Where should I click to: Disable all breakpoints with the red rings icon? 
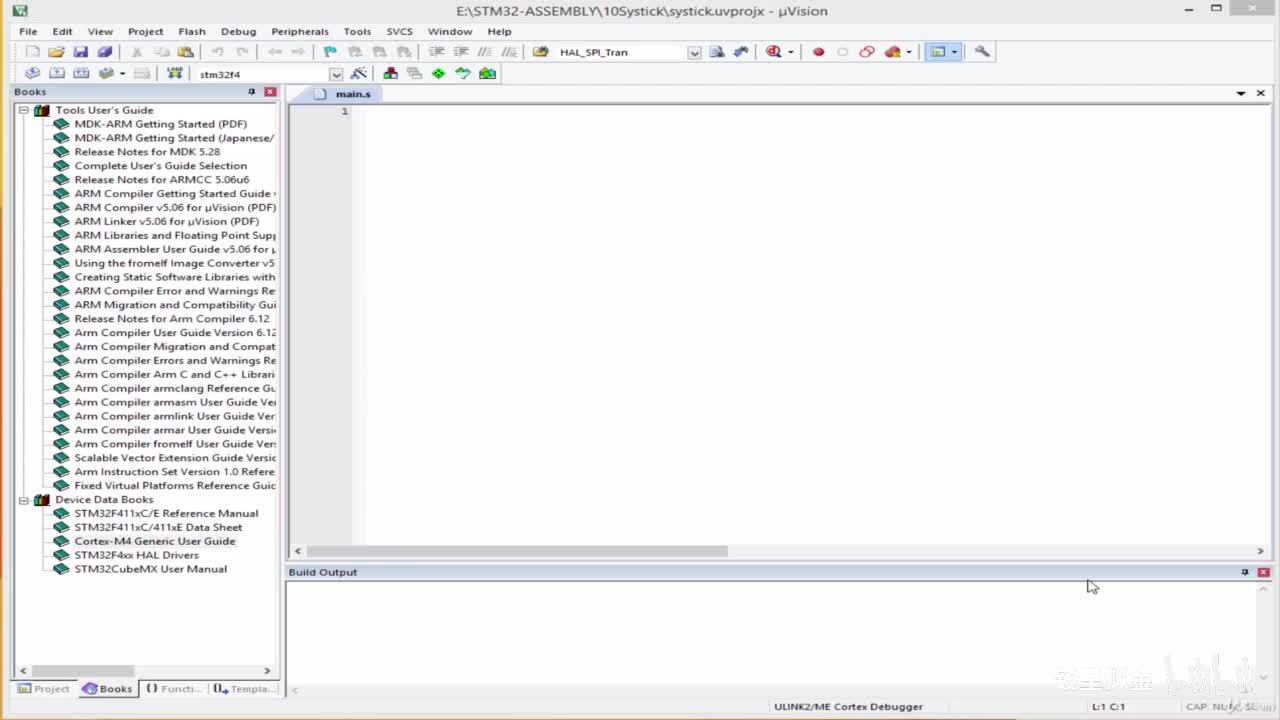[x=867, y=52]
